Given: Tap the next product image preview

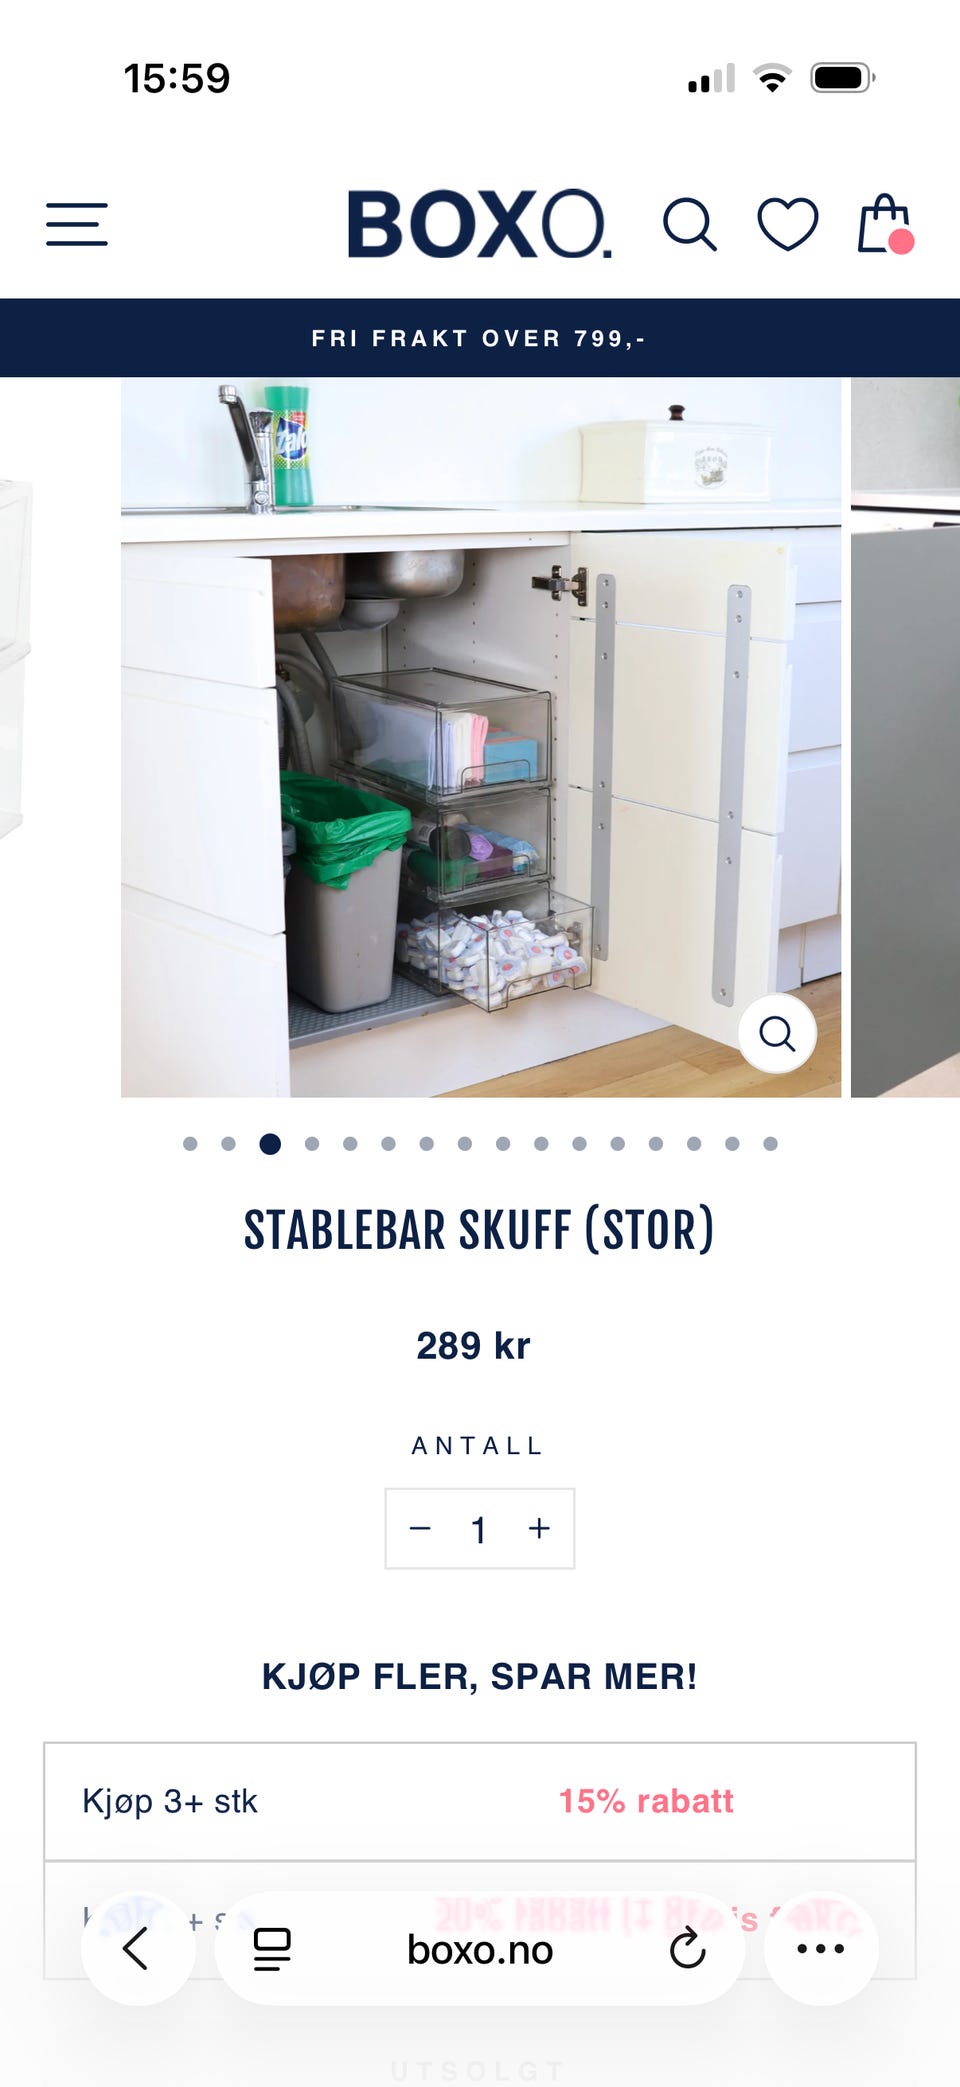Looking at the screenshot, I should point(905,737).
